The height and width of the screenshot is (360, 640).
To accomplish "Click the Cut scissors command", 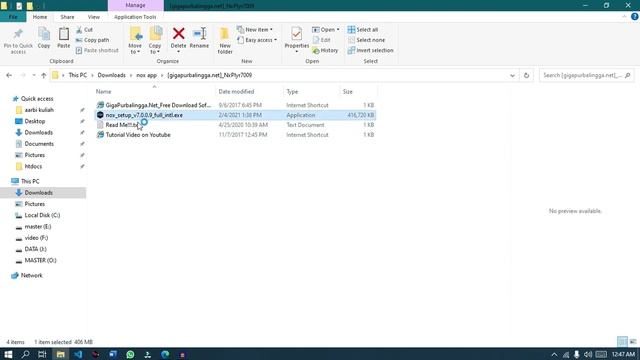I will 84,30.
